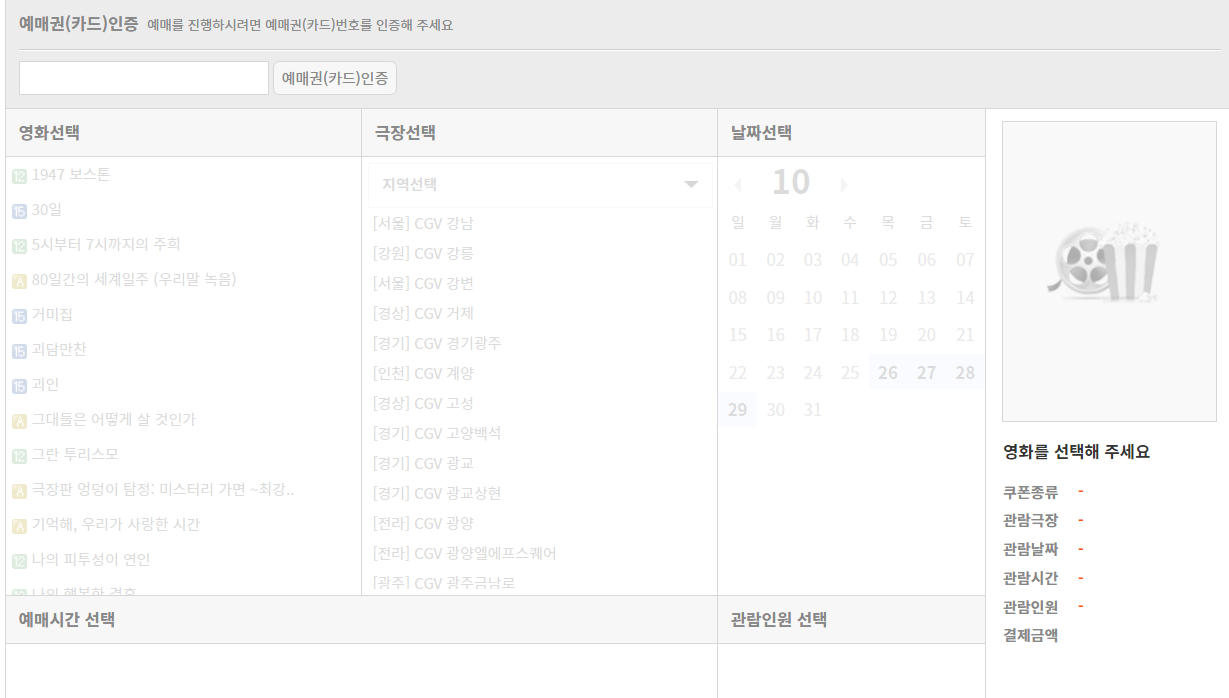Click the A rating icon beside 80일간의 세계일주
Screen dimensions: 1229x698
point(19,282)
